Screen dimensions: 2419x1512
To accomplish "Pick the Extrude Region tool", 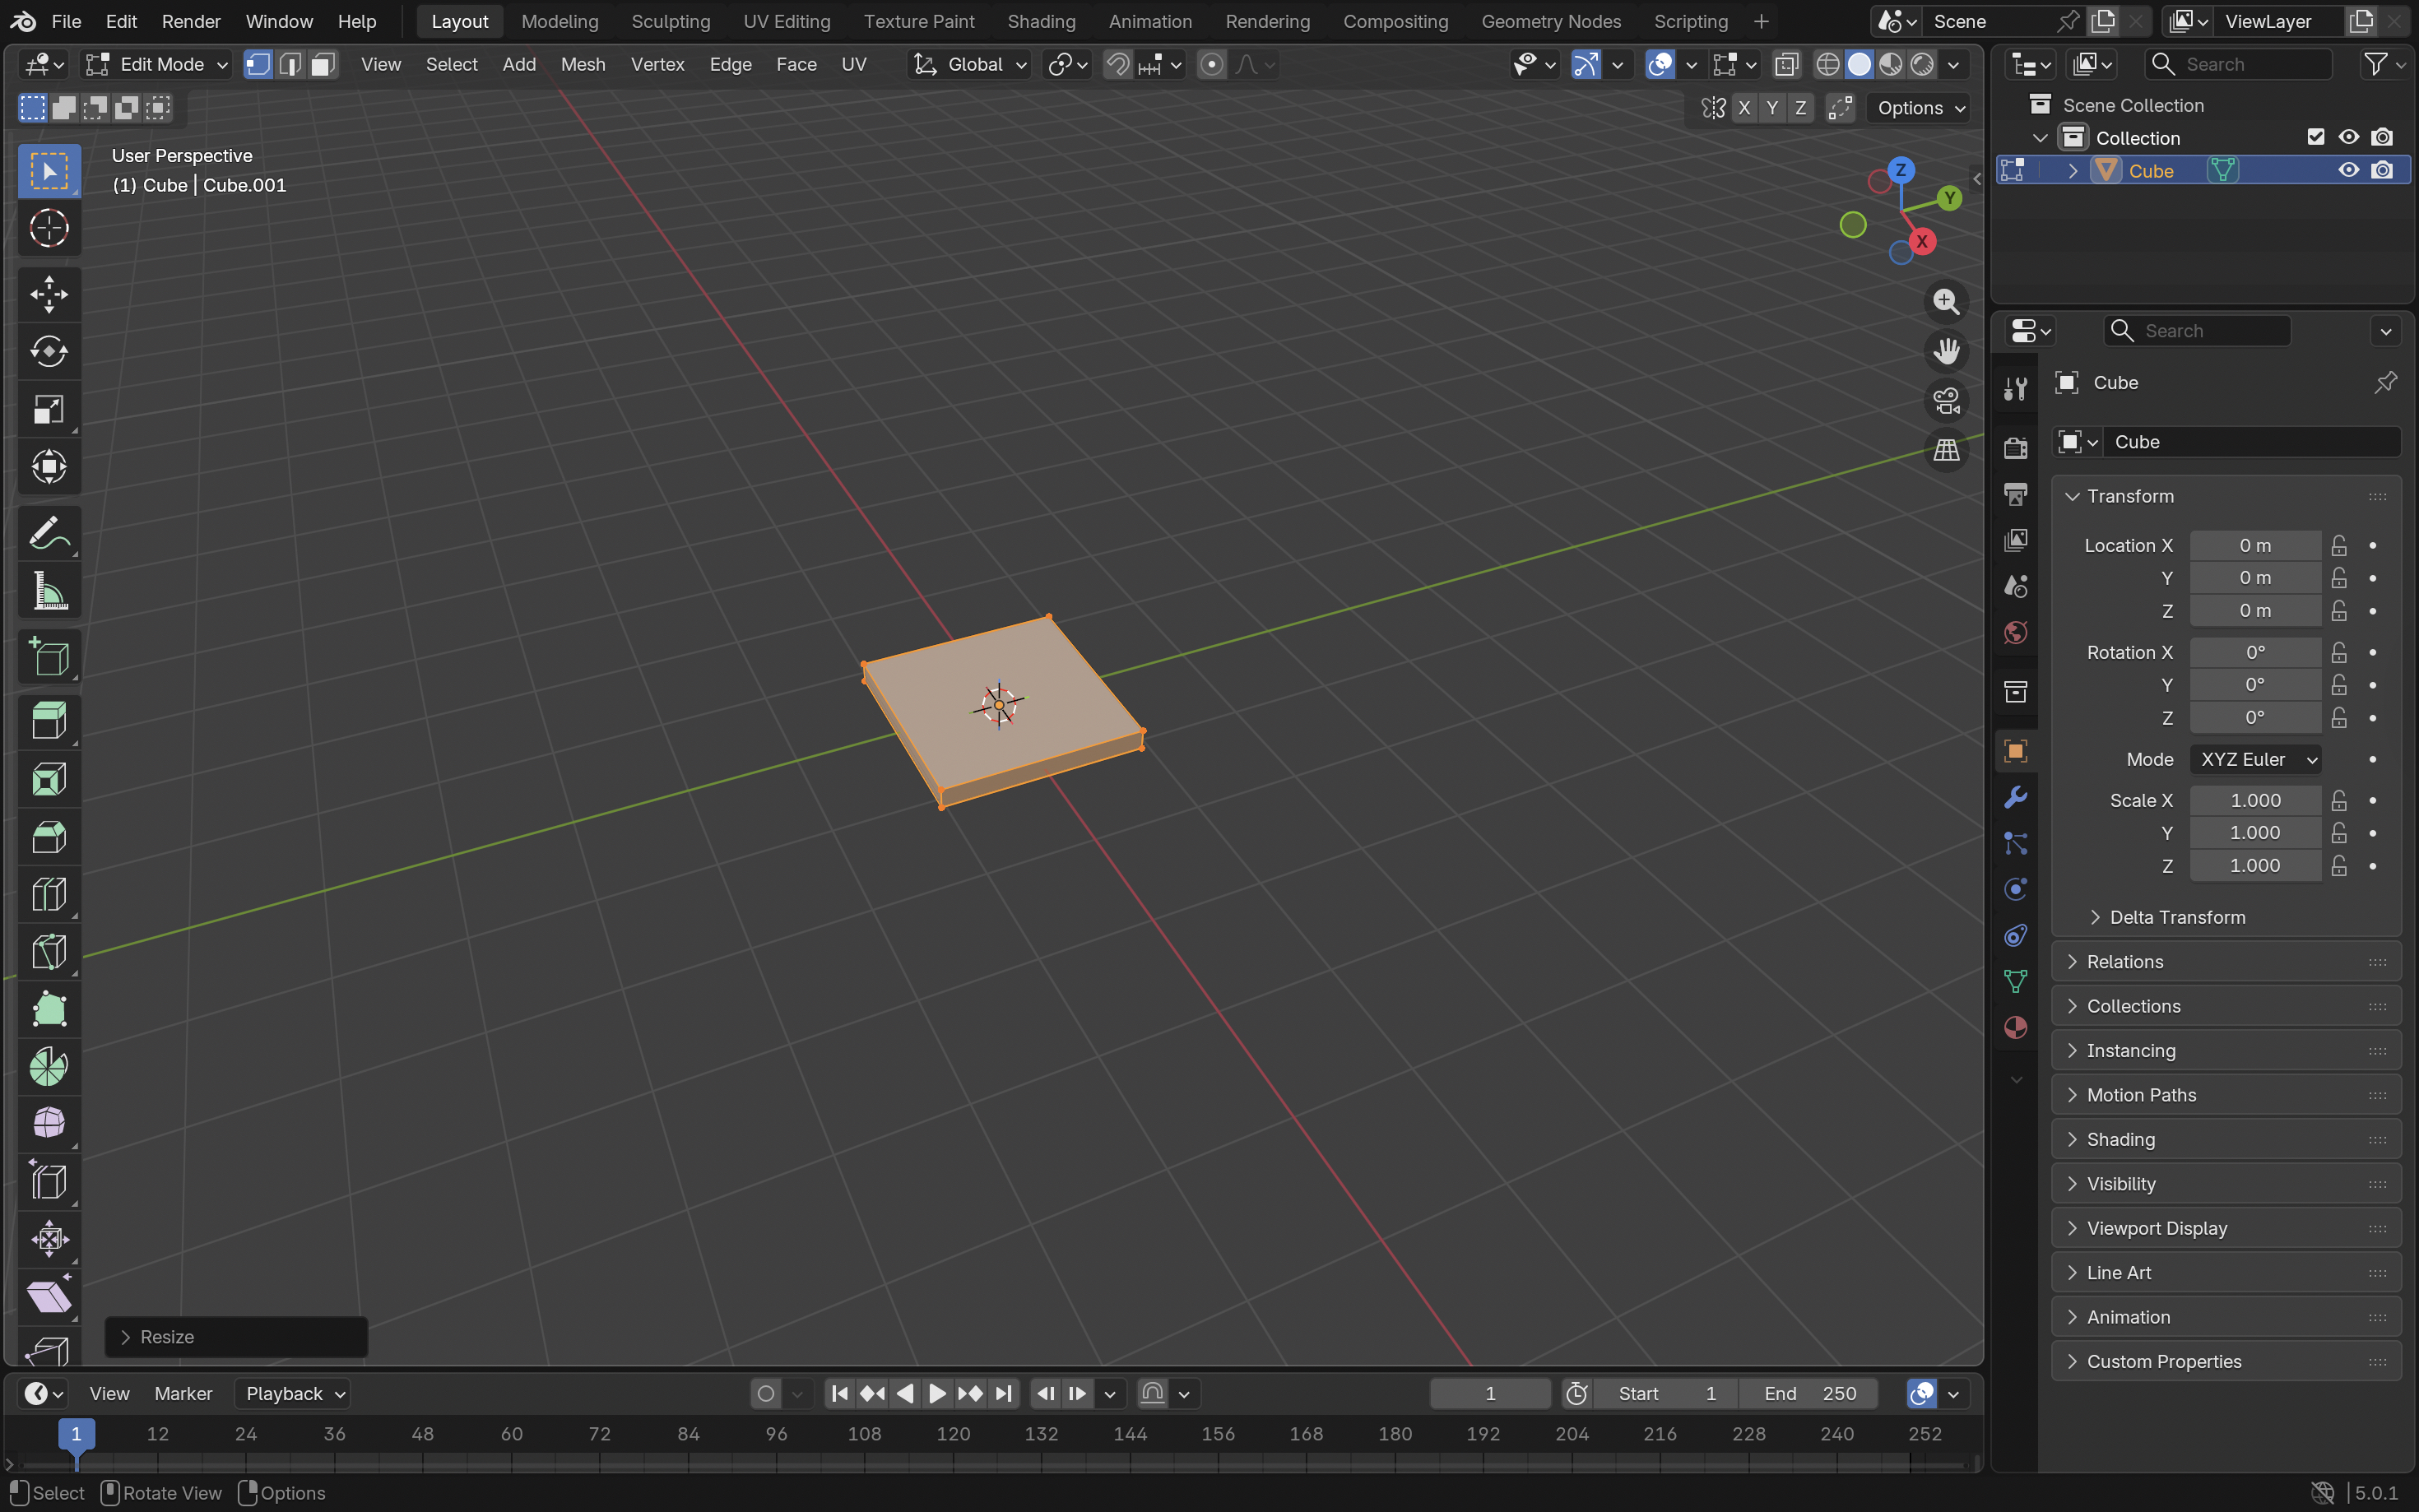I will [48, 720].
